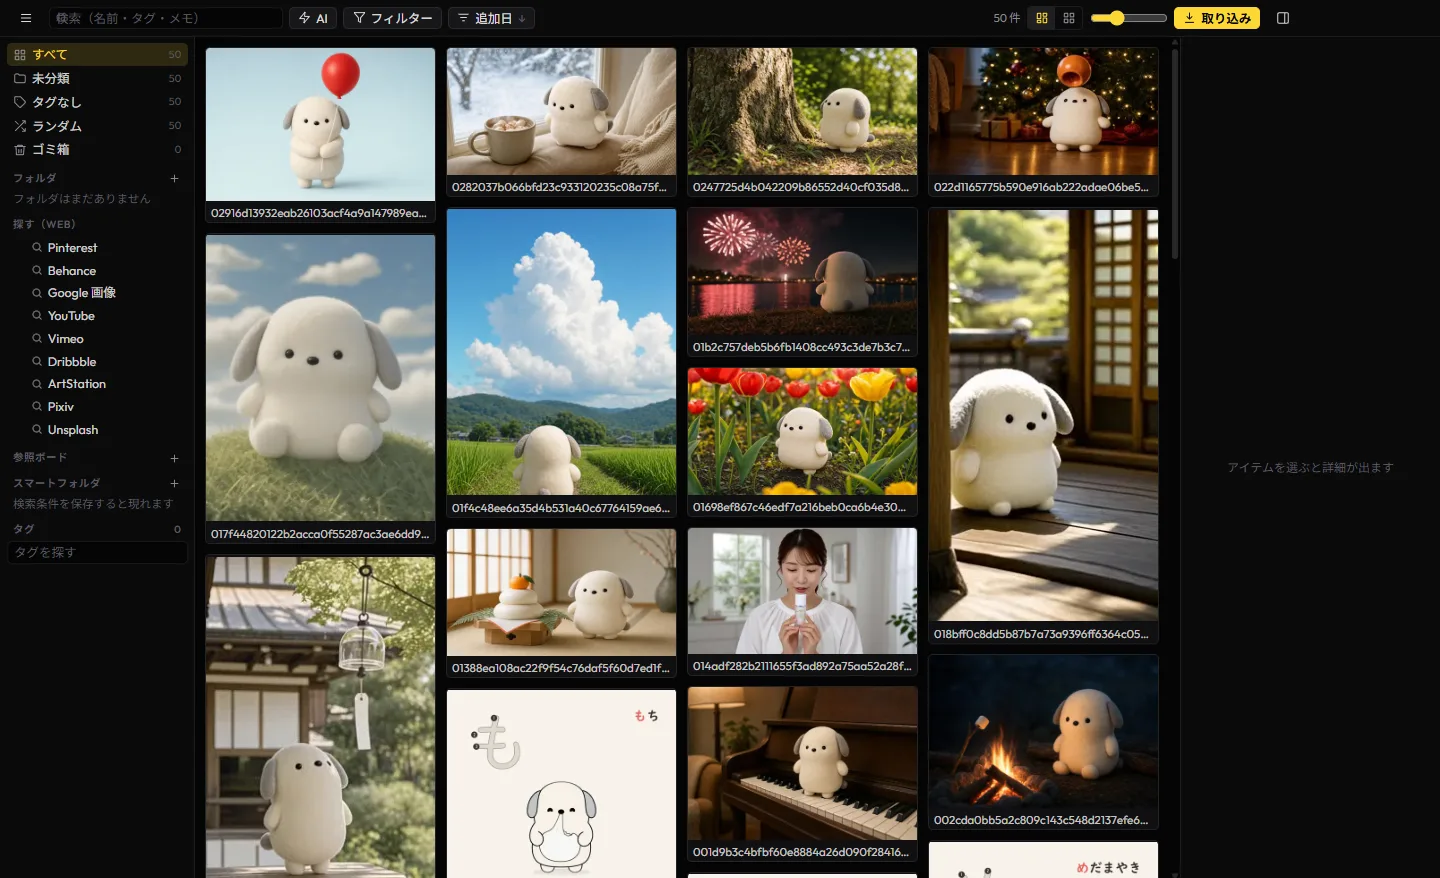1440x878 pixels.
Task: Focus the search field for name, tag, memo
Action: click(165, 18)
